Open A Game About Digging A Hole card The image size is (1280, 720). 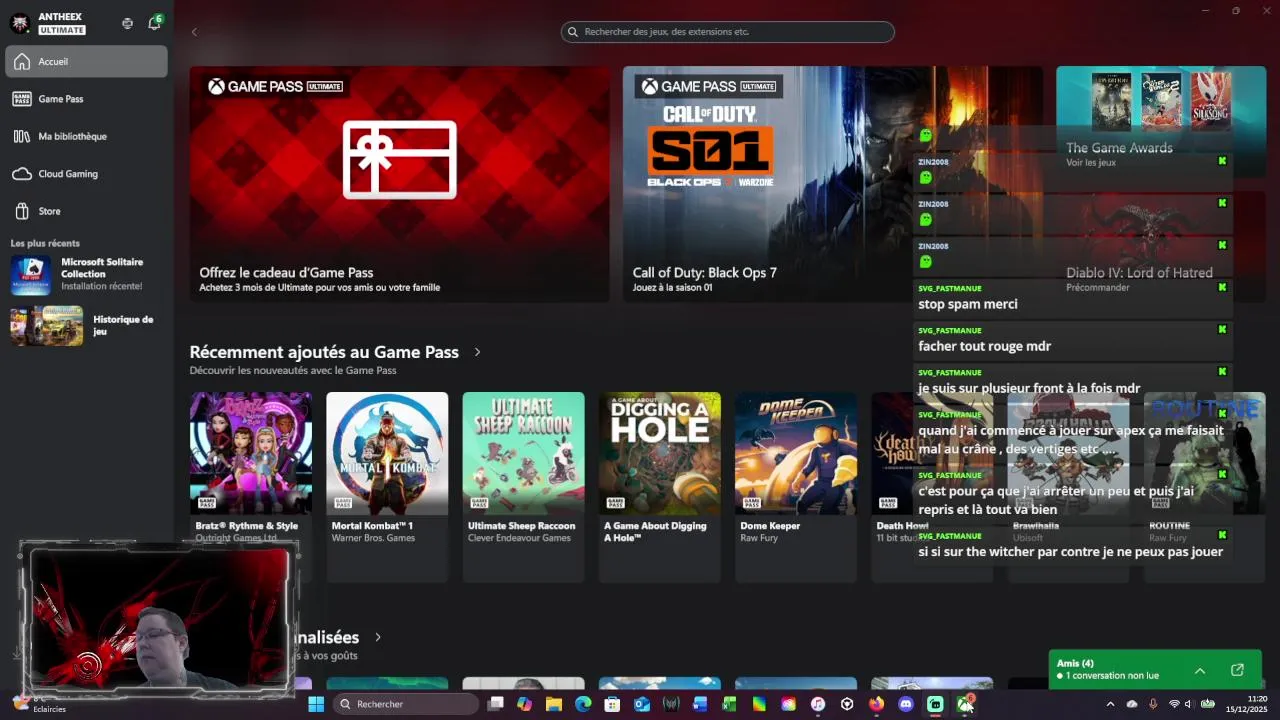point(660,487)
